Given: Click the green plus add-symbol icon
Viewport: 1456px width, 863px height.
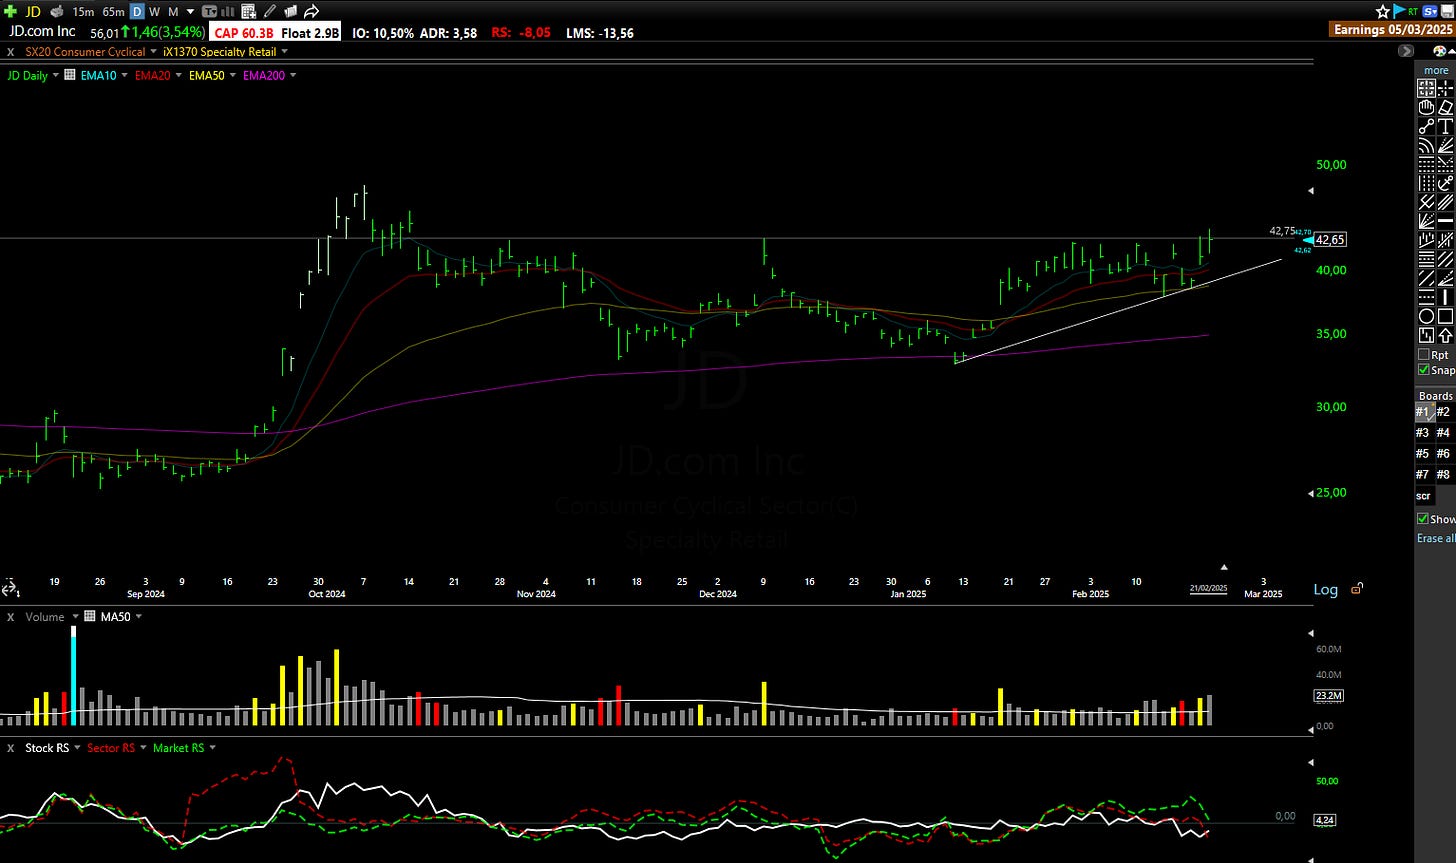Looking at the screenshot, I should (x=10, y=11).
